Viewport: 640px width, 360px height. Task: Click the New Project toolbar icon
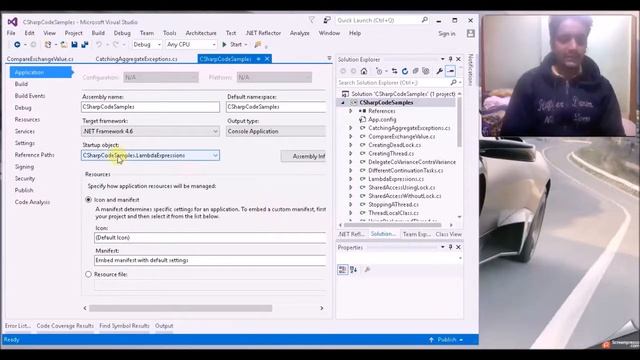pos(48,44)
